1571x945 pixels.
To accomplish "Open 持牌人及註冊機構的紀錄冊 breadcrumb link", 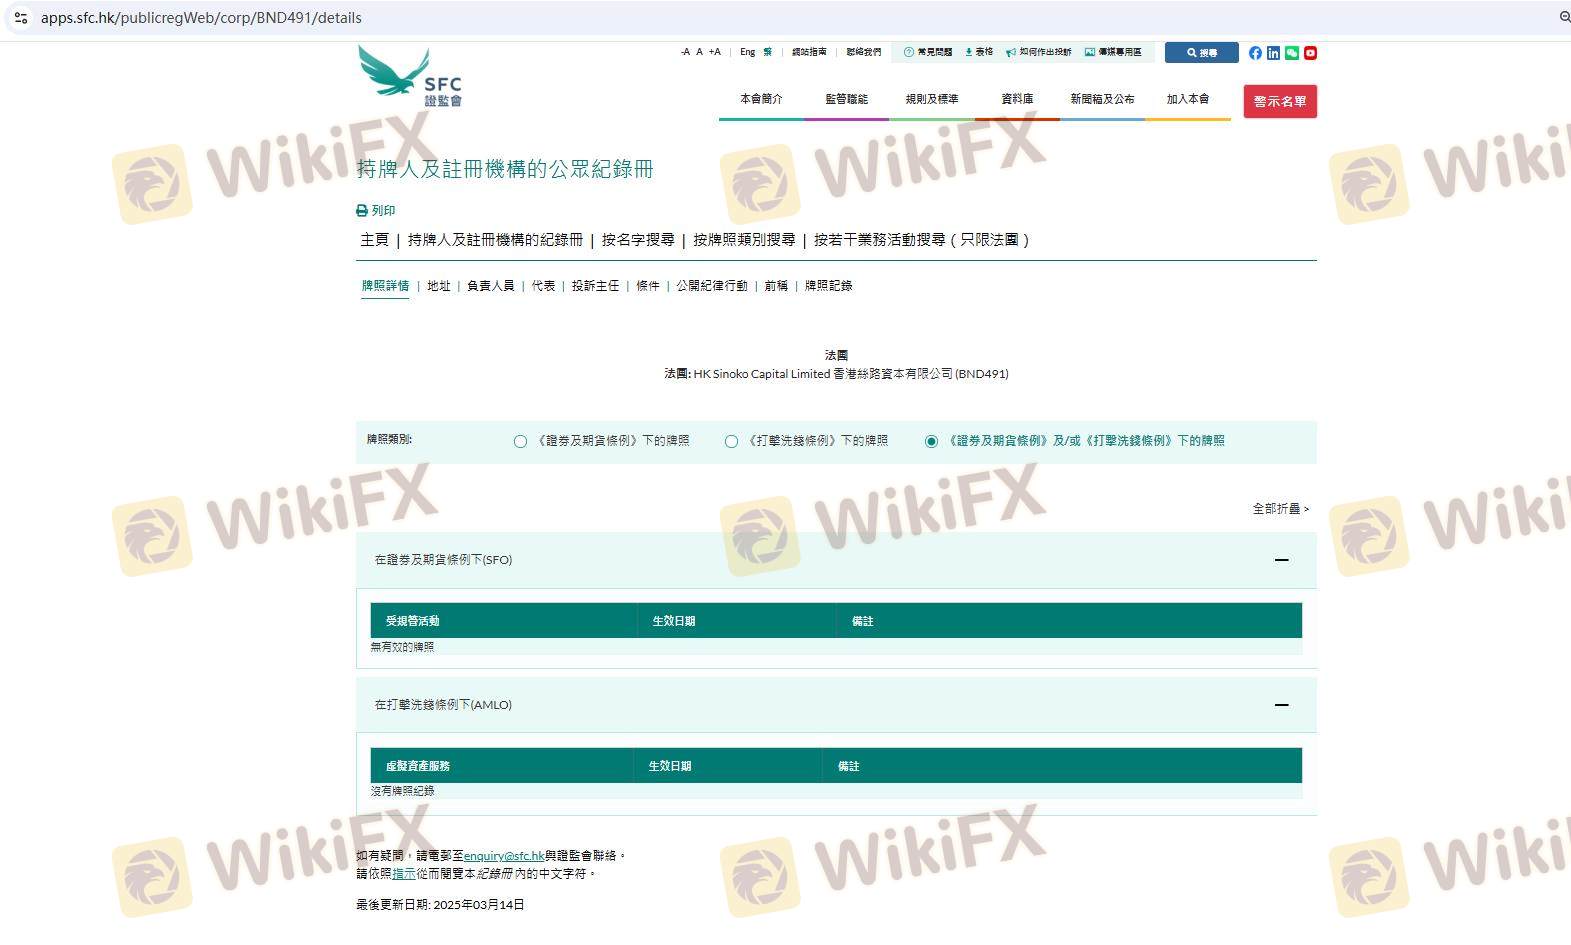I will click(495, 240).
